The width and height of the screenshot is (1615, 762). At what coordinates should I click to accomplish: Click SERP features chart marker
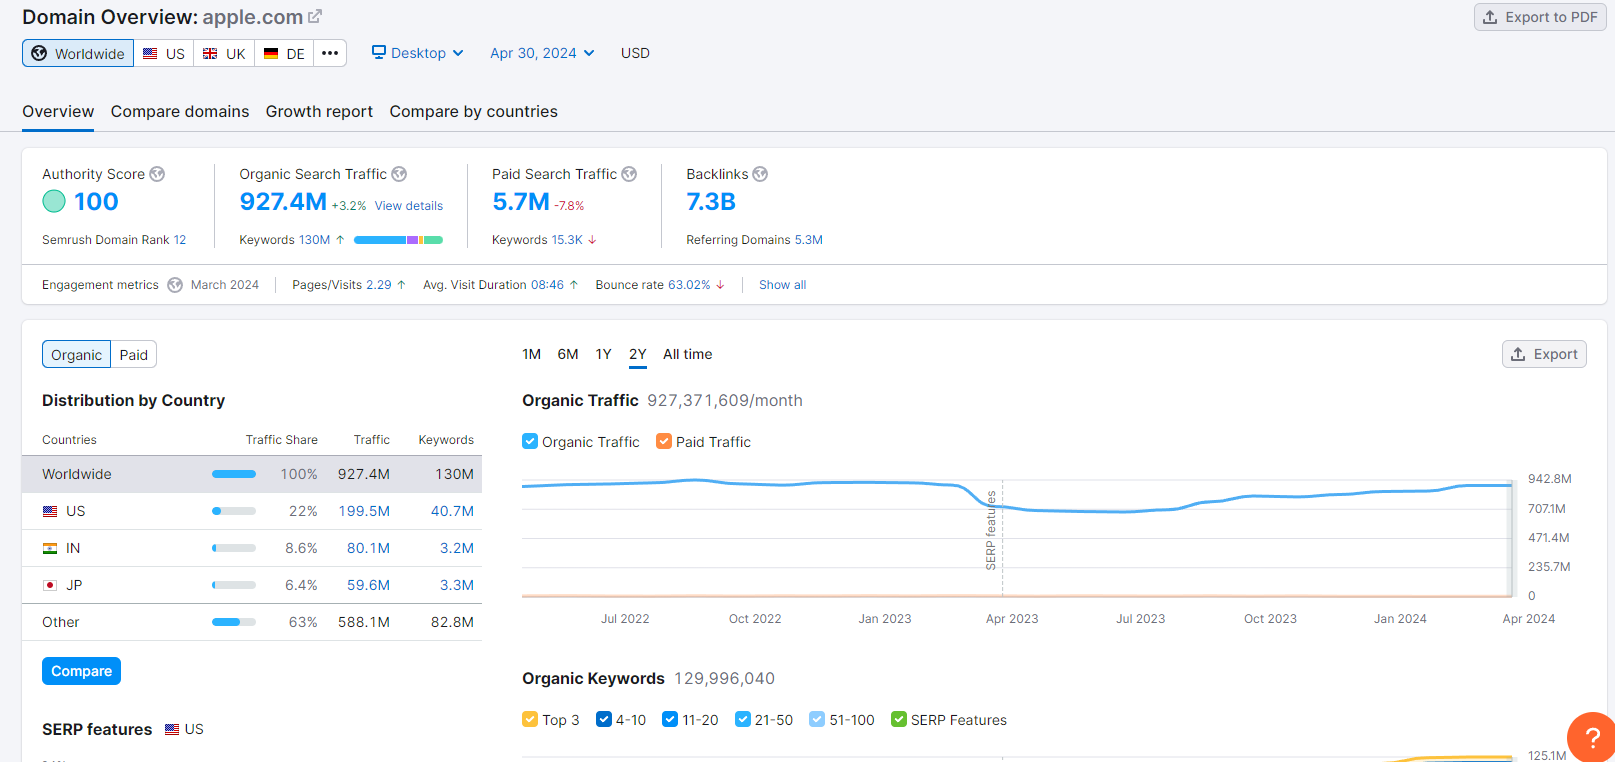coord(992,530)
